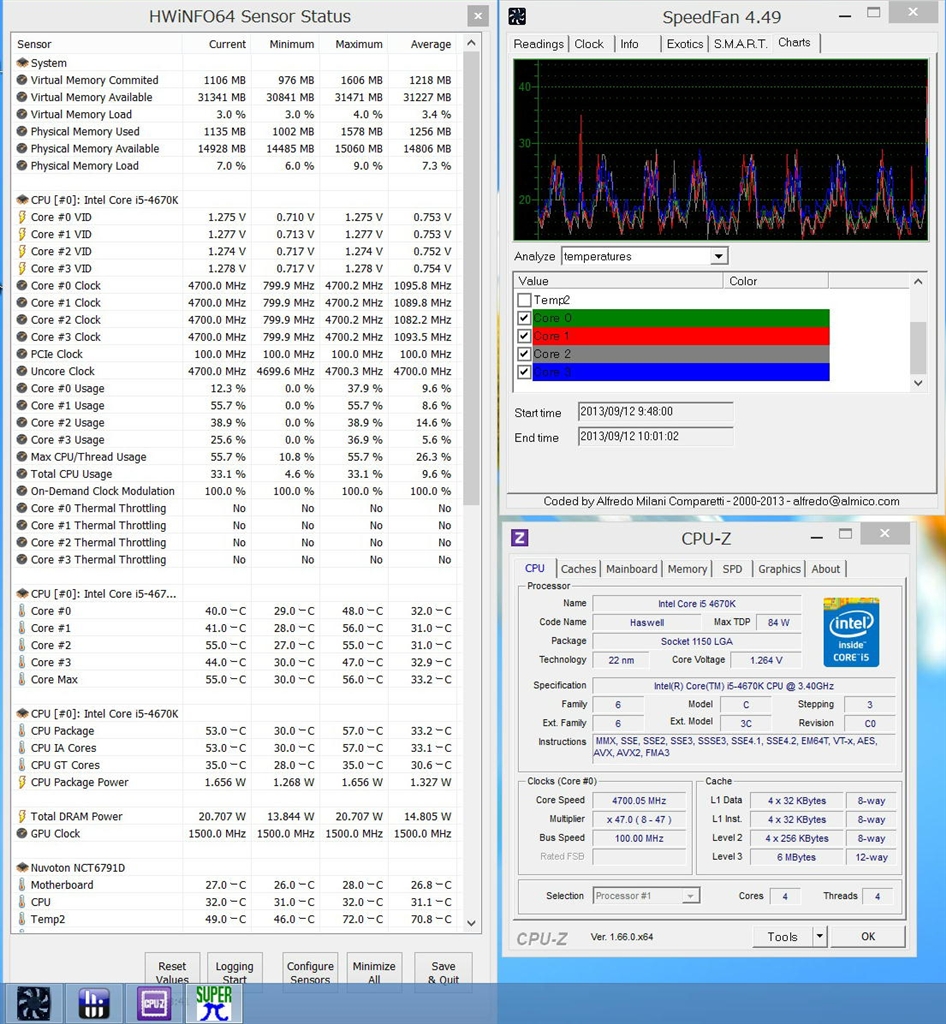Viewport: 946px width, 1024px height.
Task: Open the Analyze temperatures dropdown
Action: [x=718, y=256]
